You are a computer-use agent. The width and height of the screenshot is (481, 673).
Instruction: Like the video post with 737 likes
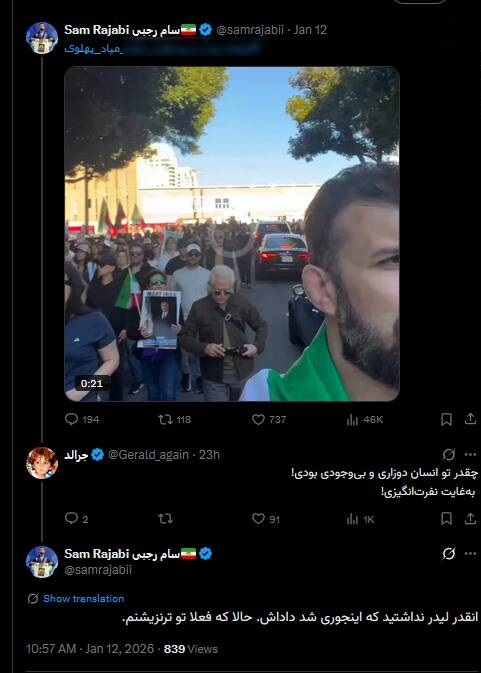[x=269, y=419]
